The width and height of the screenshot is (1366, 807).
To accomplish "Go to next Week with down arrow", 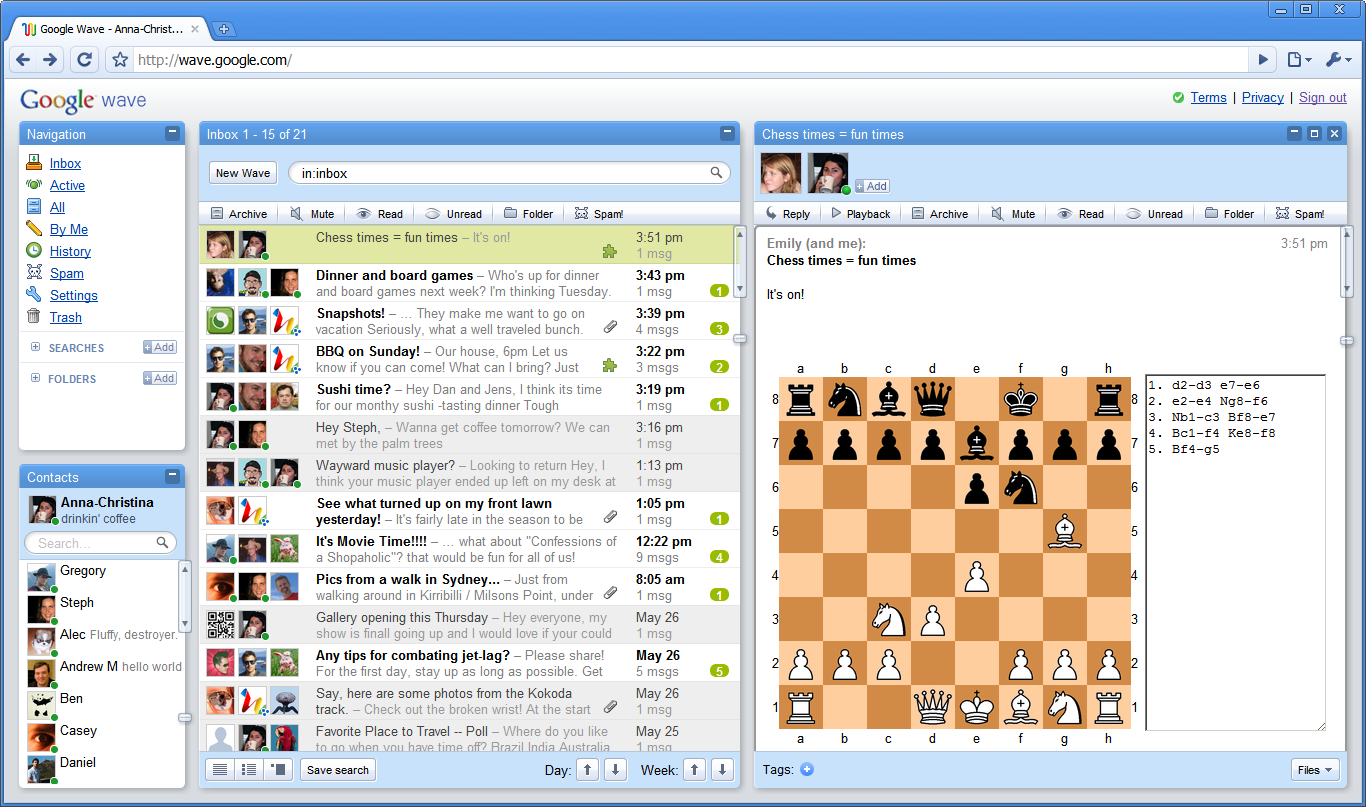I will (722, 770).
